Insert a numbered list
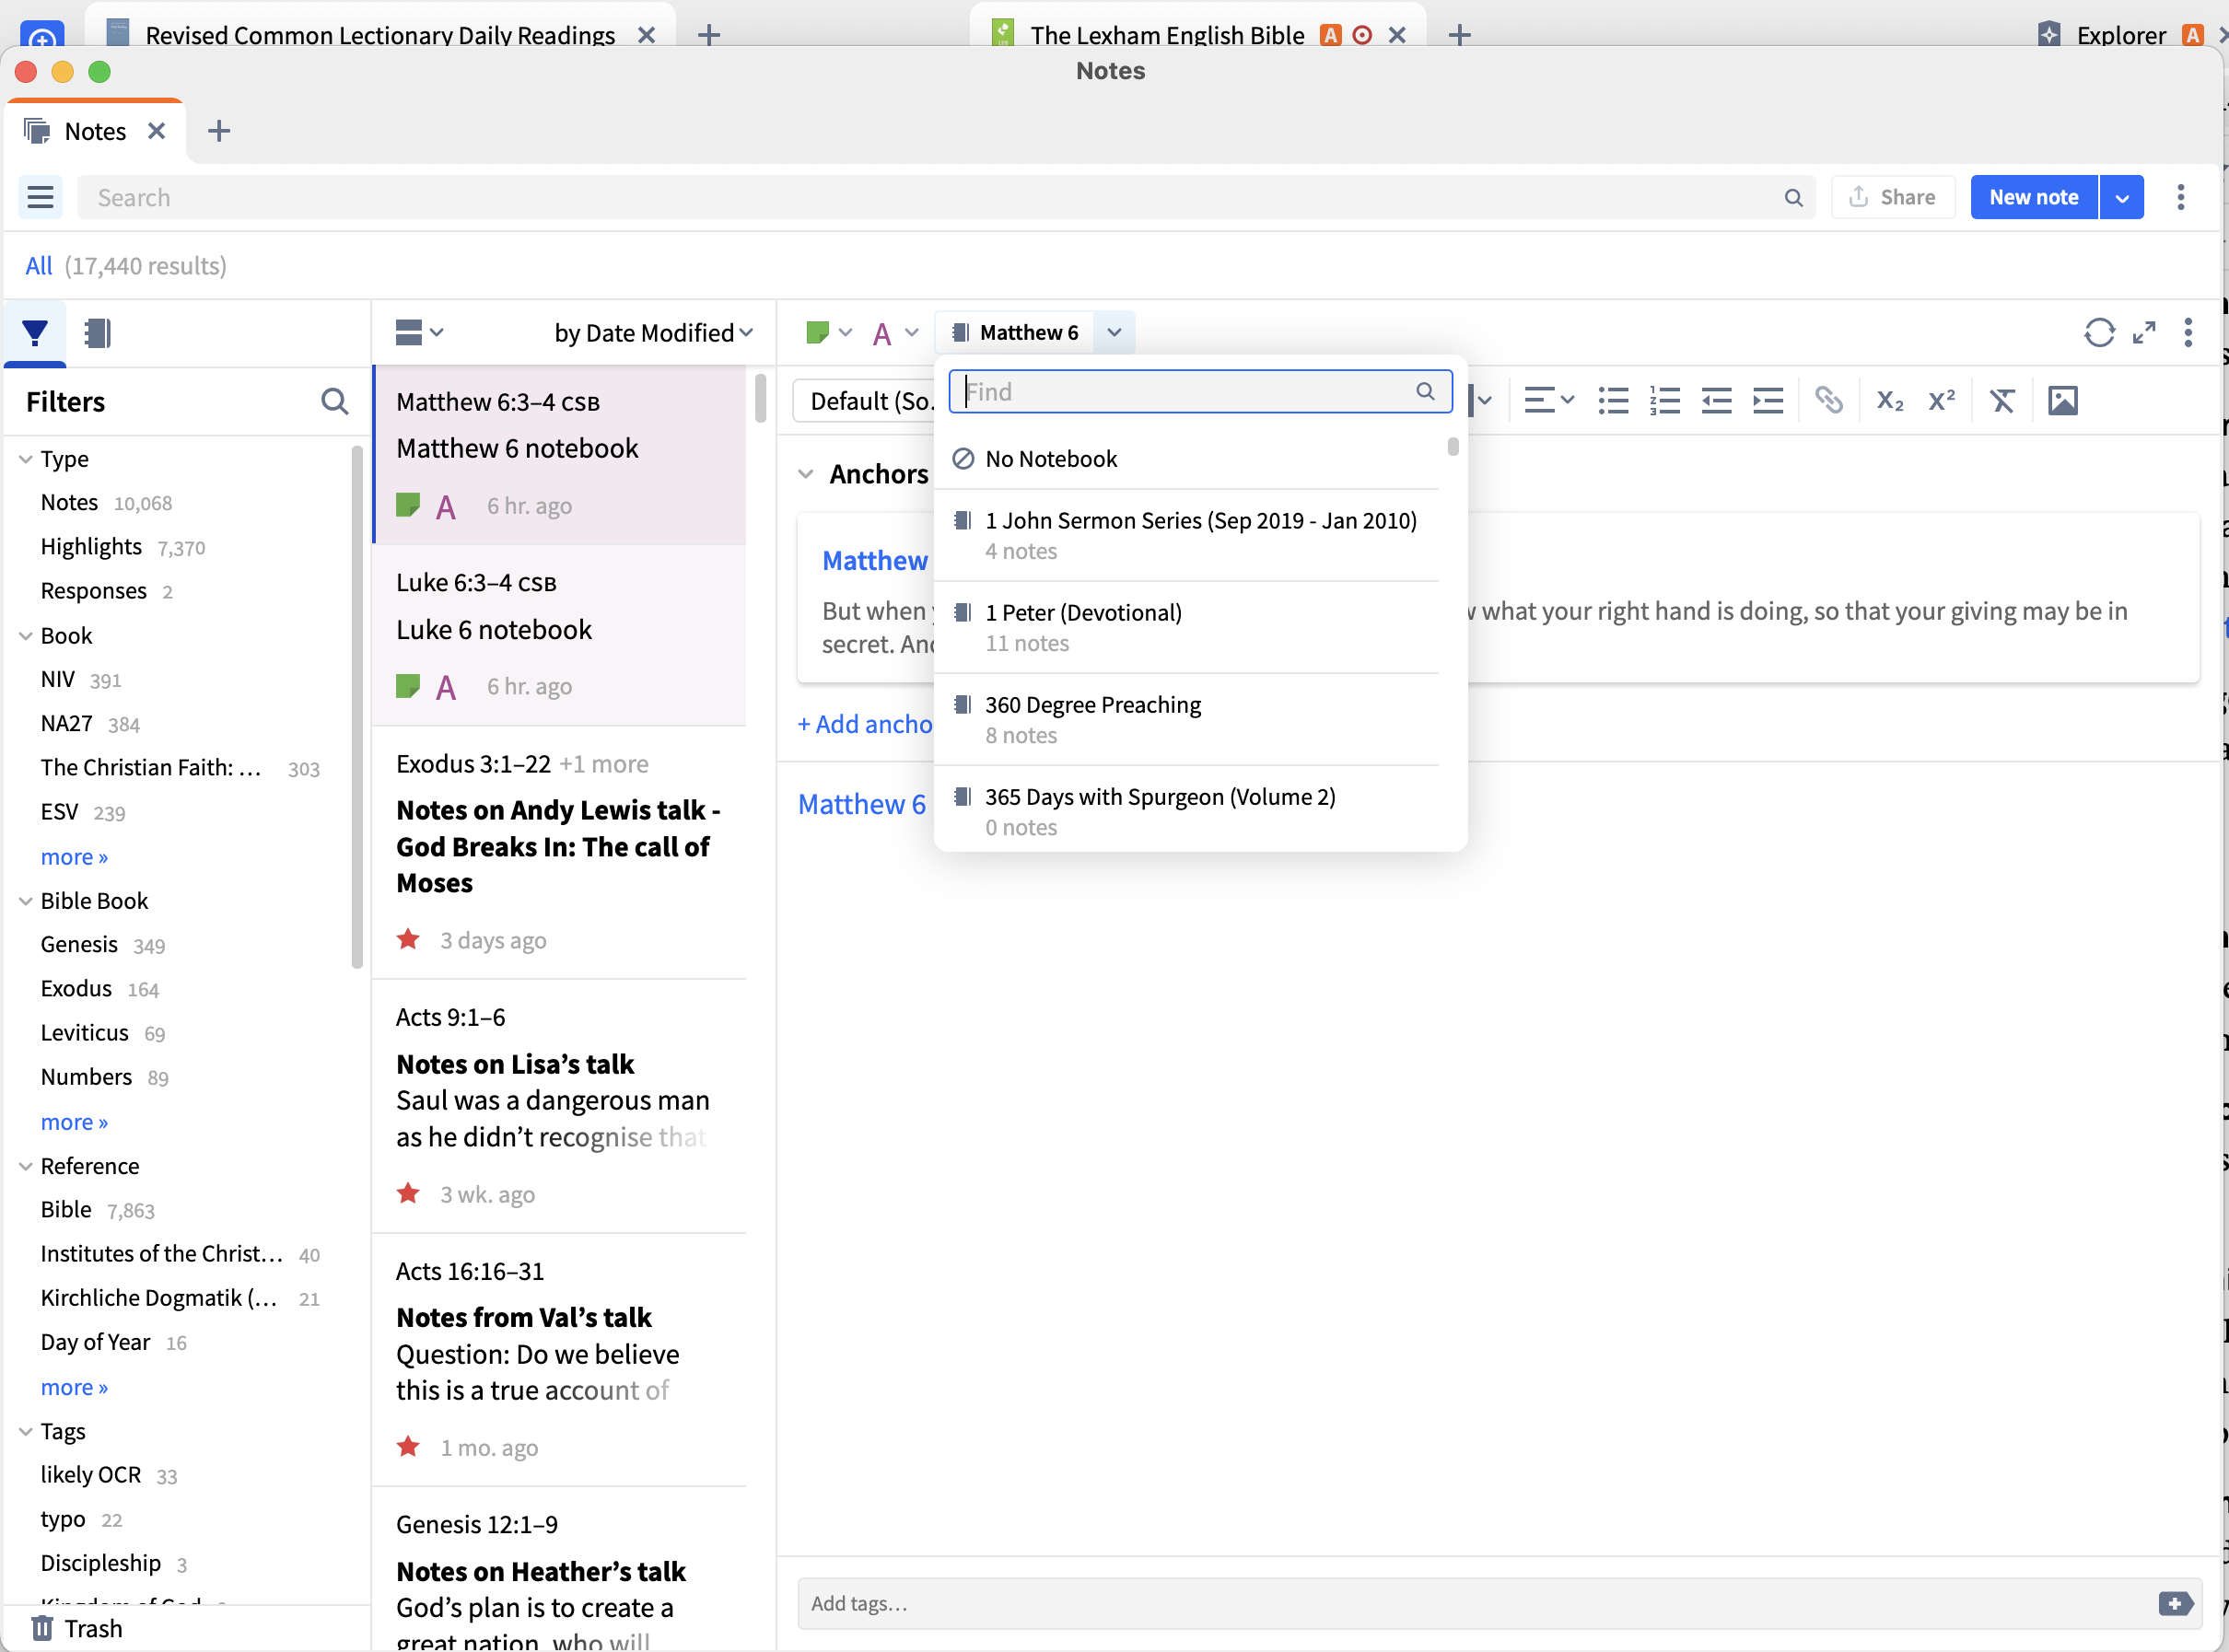The height and width of the screenshot is (1652, 2229). (x=1664, y=401)
